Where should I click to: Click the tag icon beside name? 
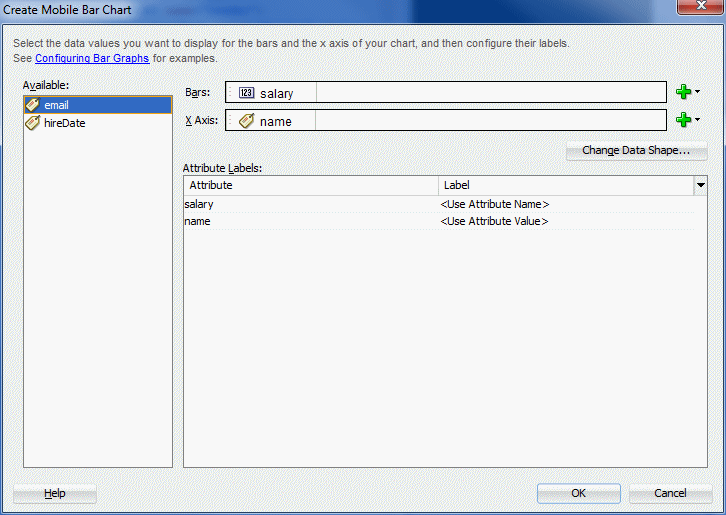[x=246, y=120]
